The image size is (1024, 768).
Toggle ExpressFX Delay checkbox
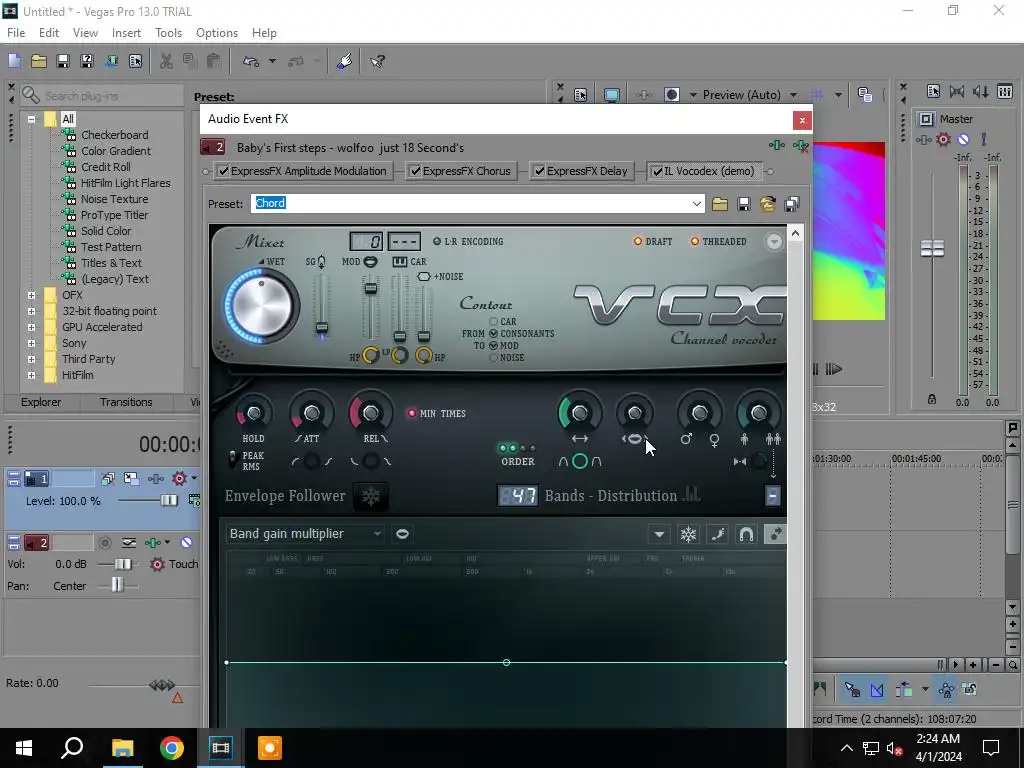click(x=539, y=171)
